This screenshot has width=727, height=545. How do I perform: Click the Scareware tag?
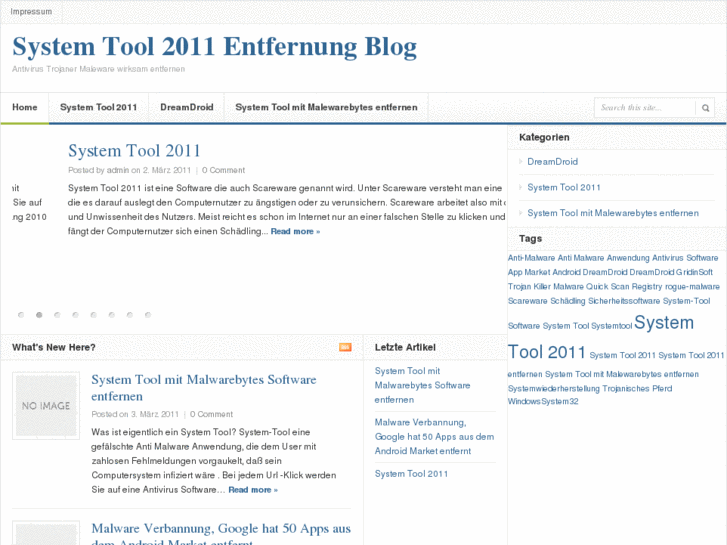pos(528,301)
